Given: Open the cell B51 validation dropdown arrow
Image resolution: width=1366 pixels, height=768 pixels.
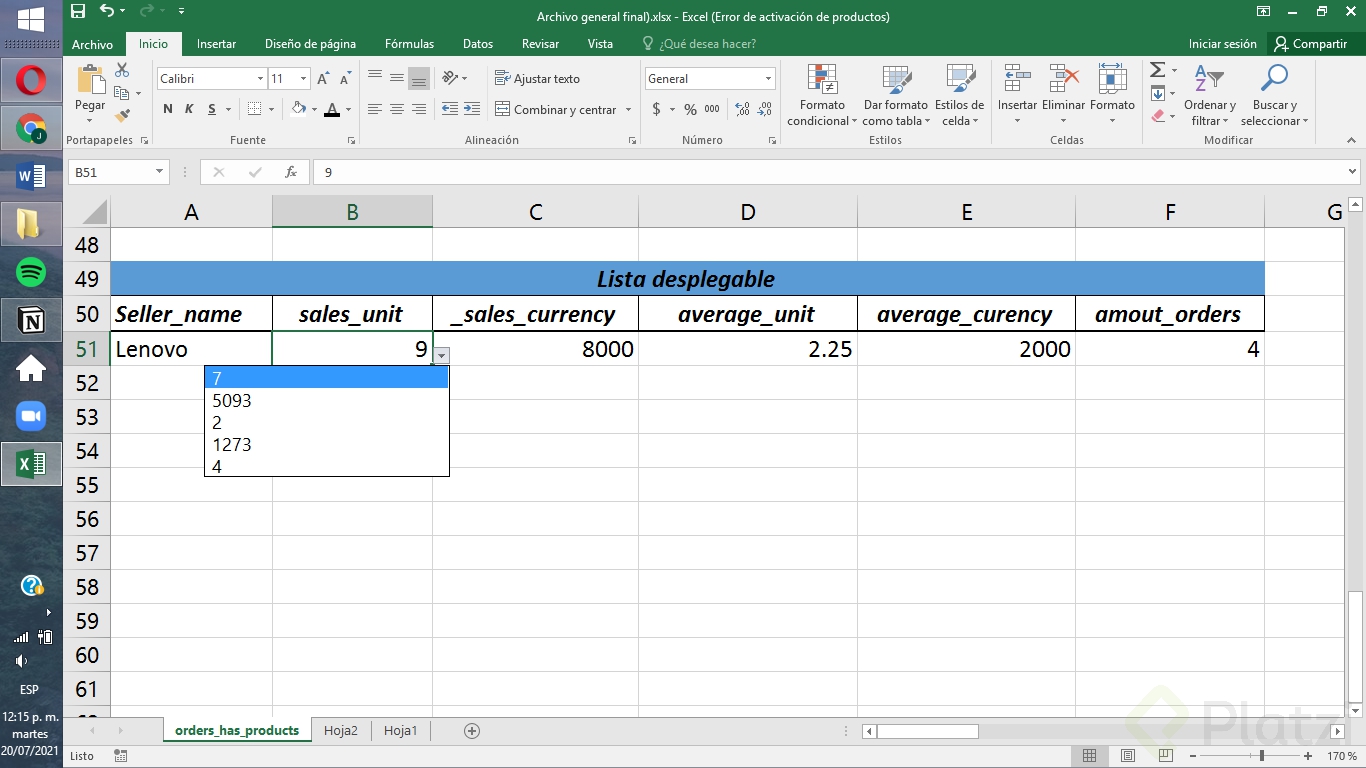Looking at the screenshot, I should [x=441, y=355].
